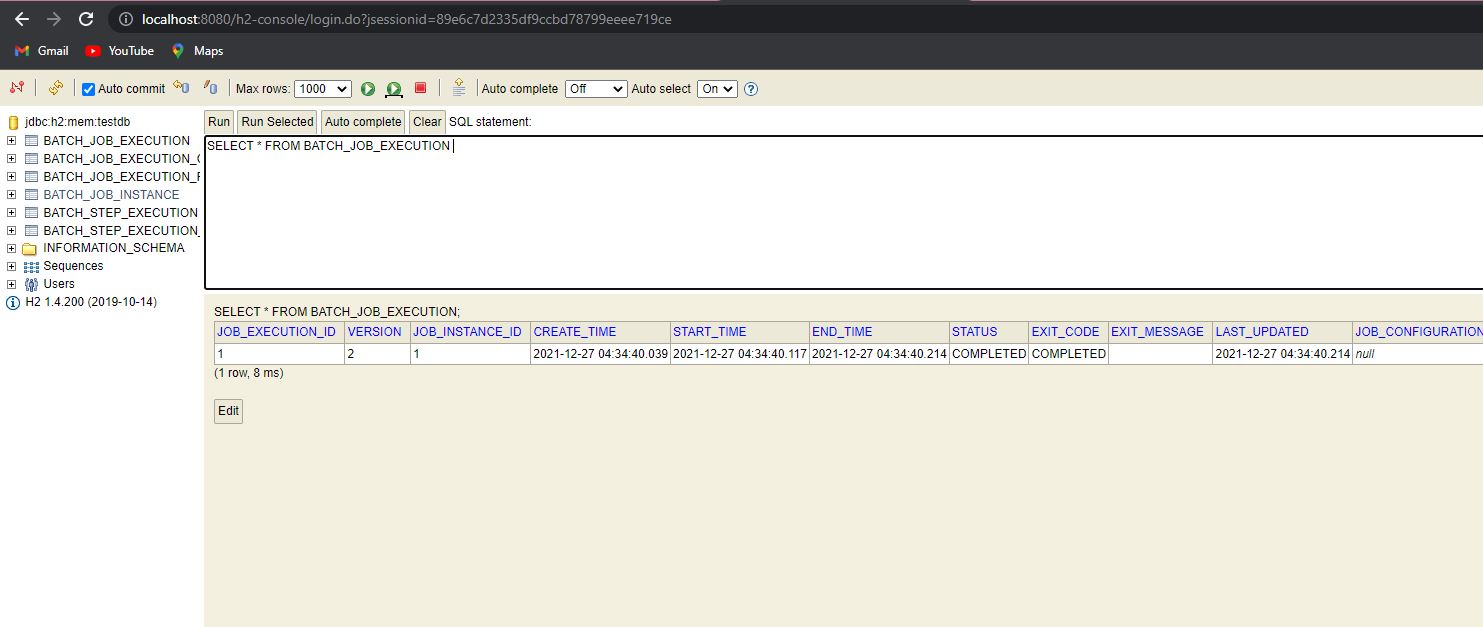1483x627 pixels.
Task: Click the H2 version info icon
Action: (x=13, y=303)
